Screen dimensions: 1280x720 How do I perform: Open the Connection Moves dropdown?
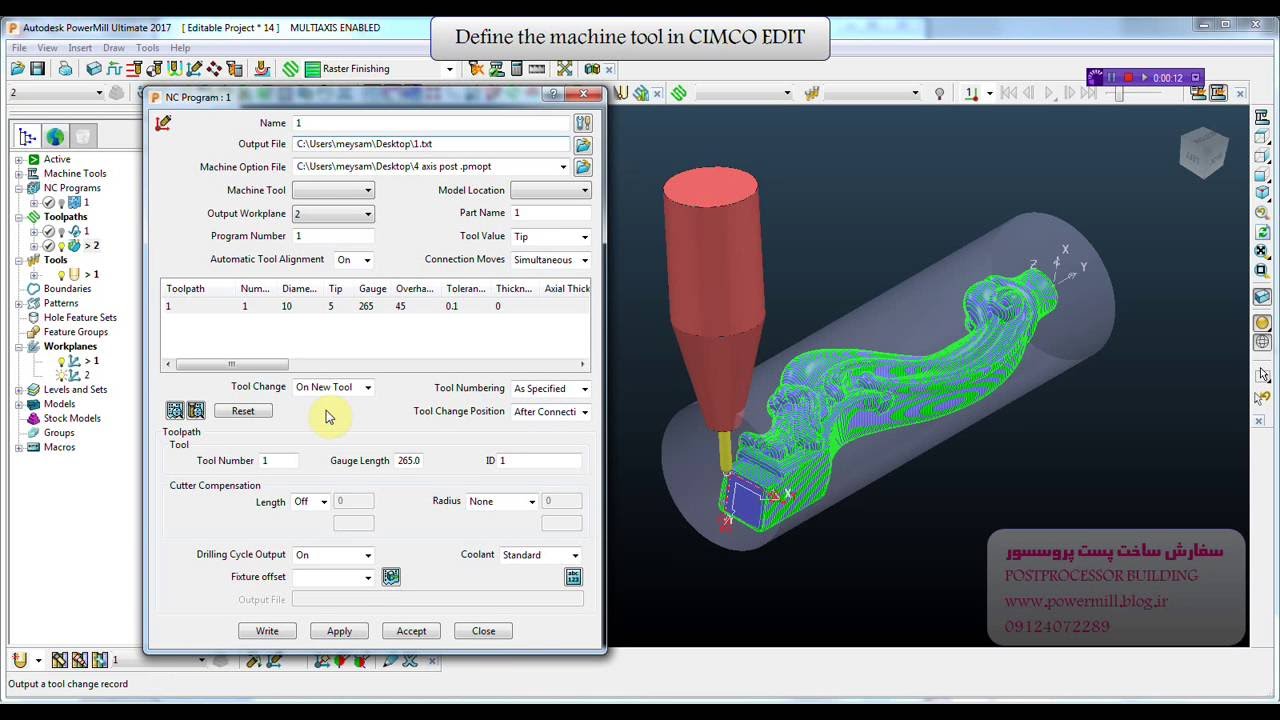[551, 260]
